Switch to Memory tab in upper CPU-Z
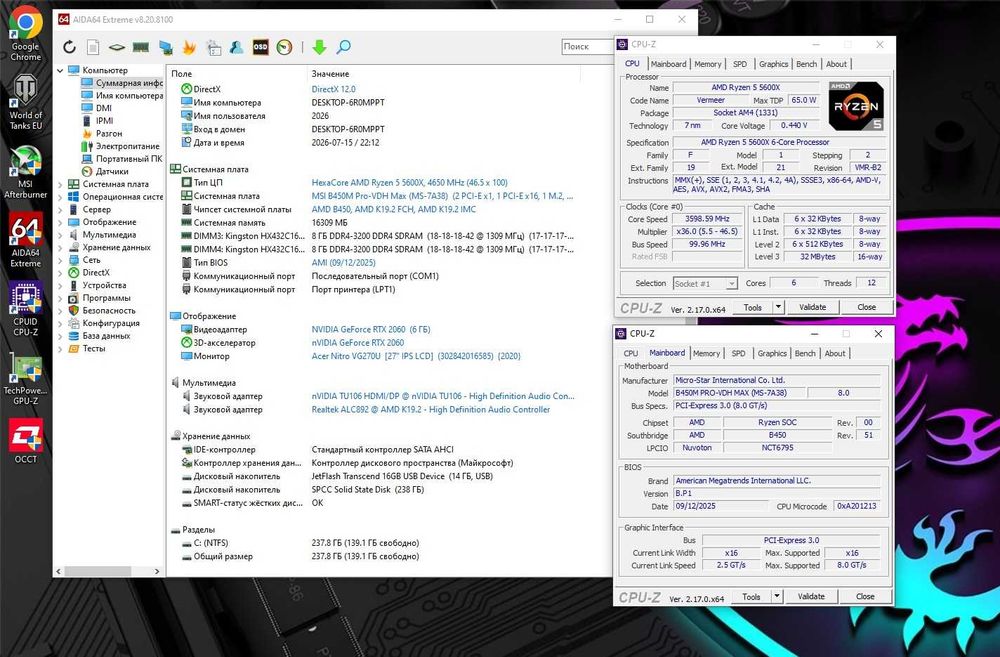Screen dimensions: 1000x657 coord(707,64)
